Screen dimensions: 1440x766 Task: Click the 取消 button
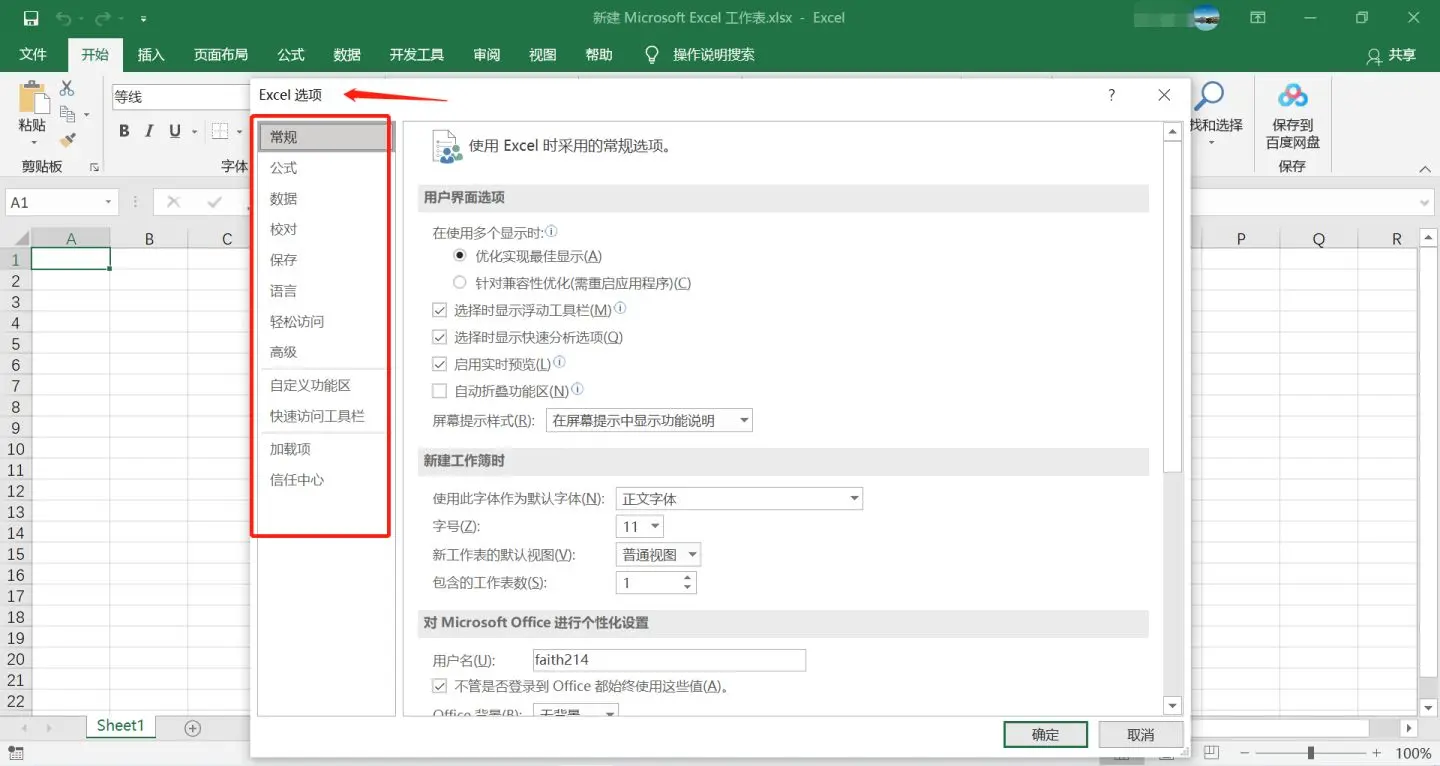(x=1141, y=734)
